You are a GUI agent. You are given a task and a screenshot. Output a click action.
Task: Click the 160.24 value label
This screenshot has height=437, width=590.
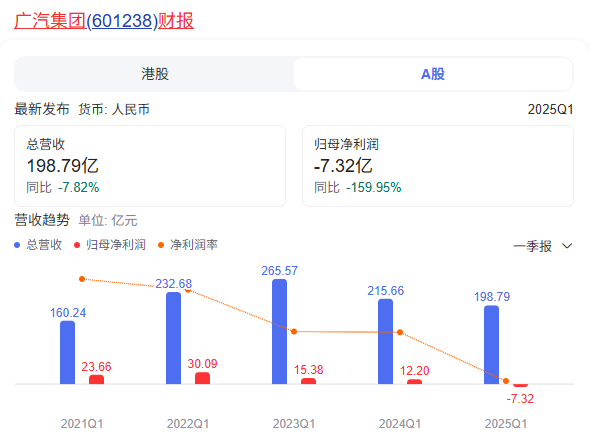[x=68, y=313]
